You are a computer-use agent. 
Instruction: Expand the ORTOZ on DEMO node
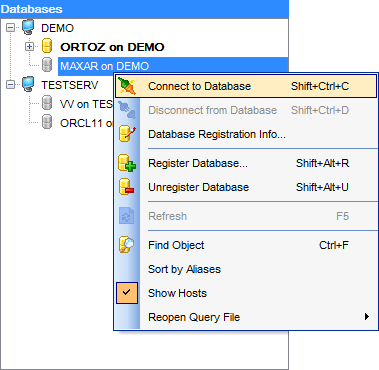(x=30, y=47)
